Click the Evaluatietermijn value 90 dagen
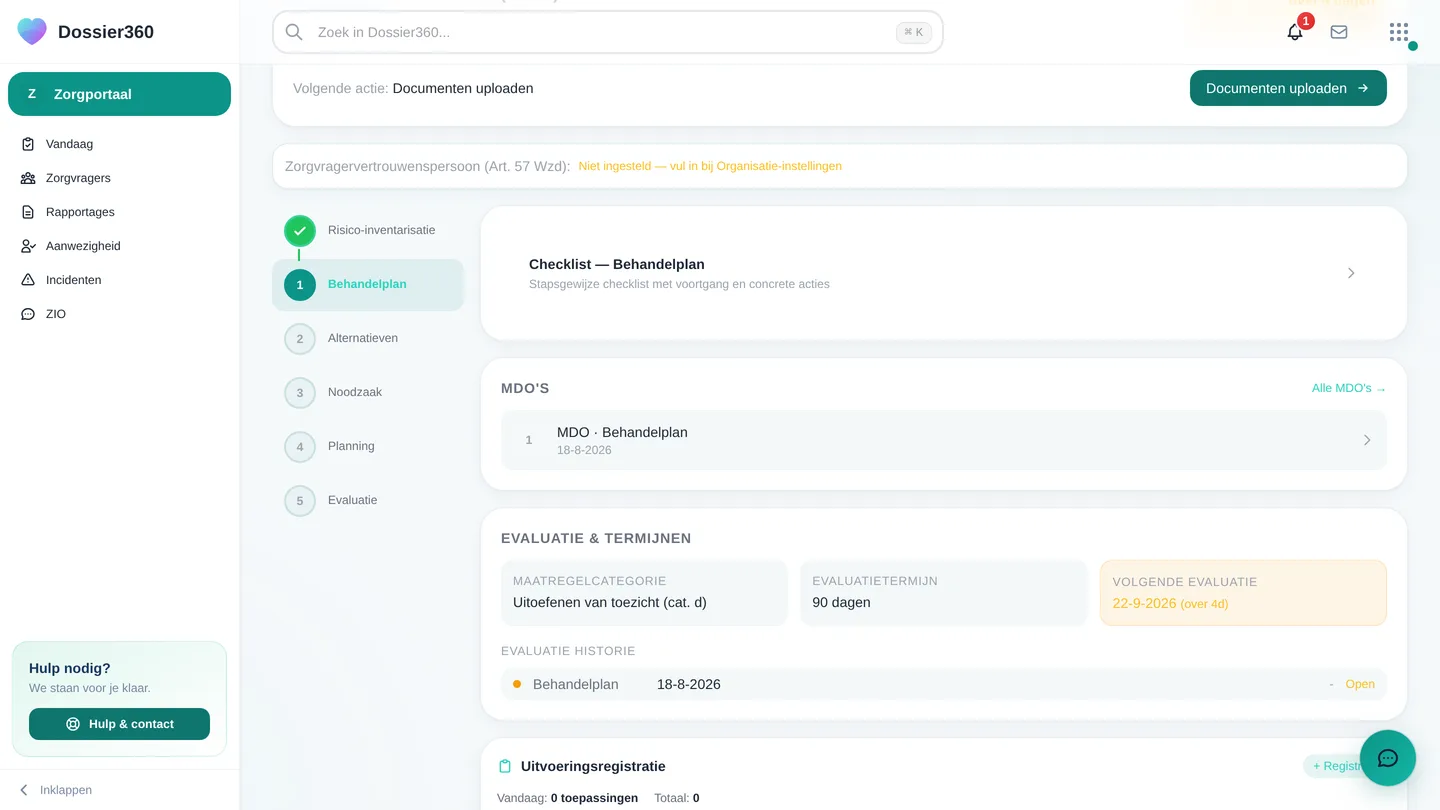The width and height of the screenshot is (1440, 810). pyautogui.click(x=841, y=602)
